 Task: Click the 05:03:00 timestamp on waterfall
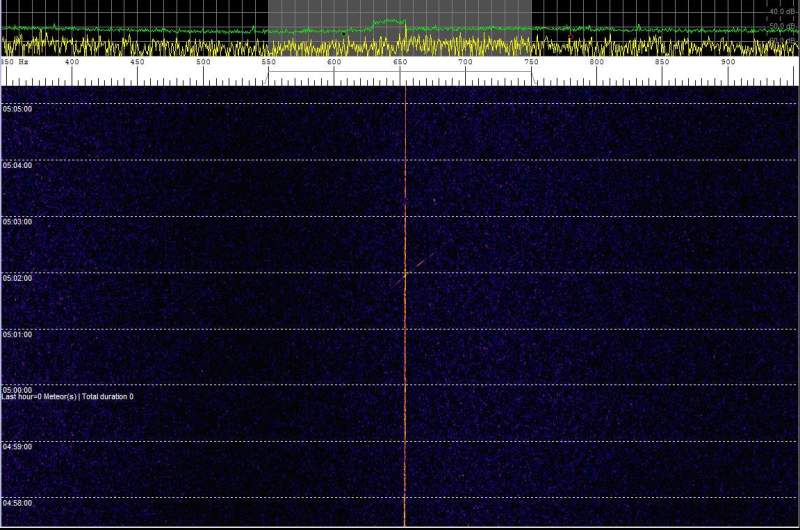click(x=18, y=221)
